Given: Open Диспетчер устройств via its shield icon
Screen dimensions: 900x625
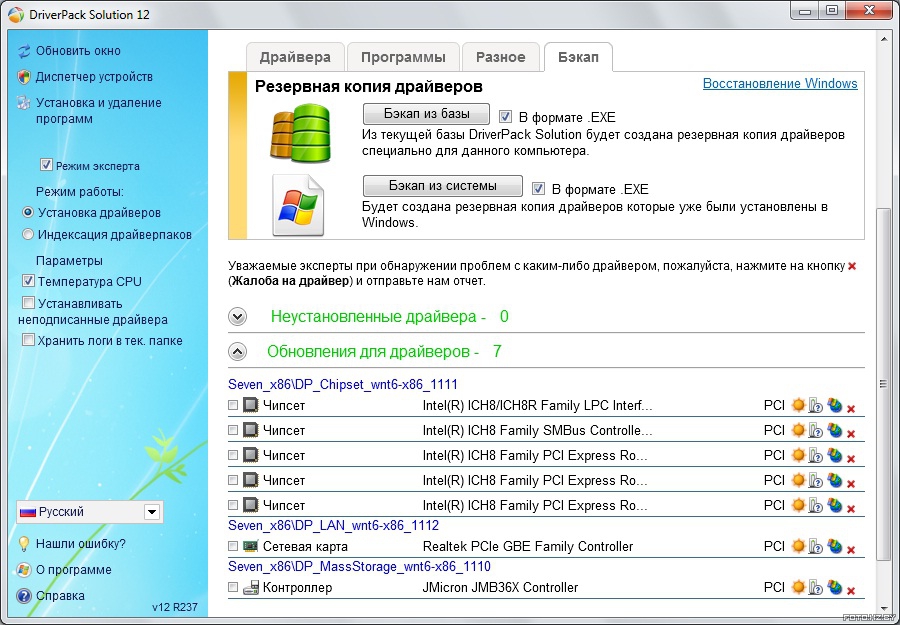Looking at the screenshot, I should (x=24, y=77).
